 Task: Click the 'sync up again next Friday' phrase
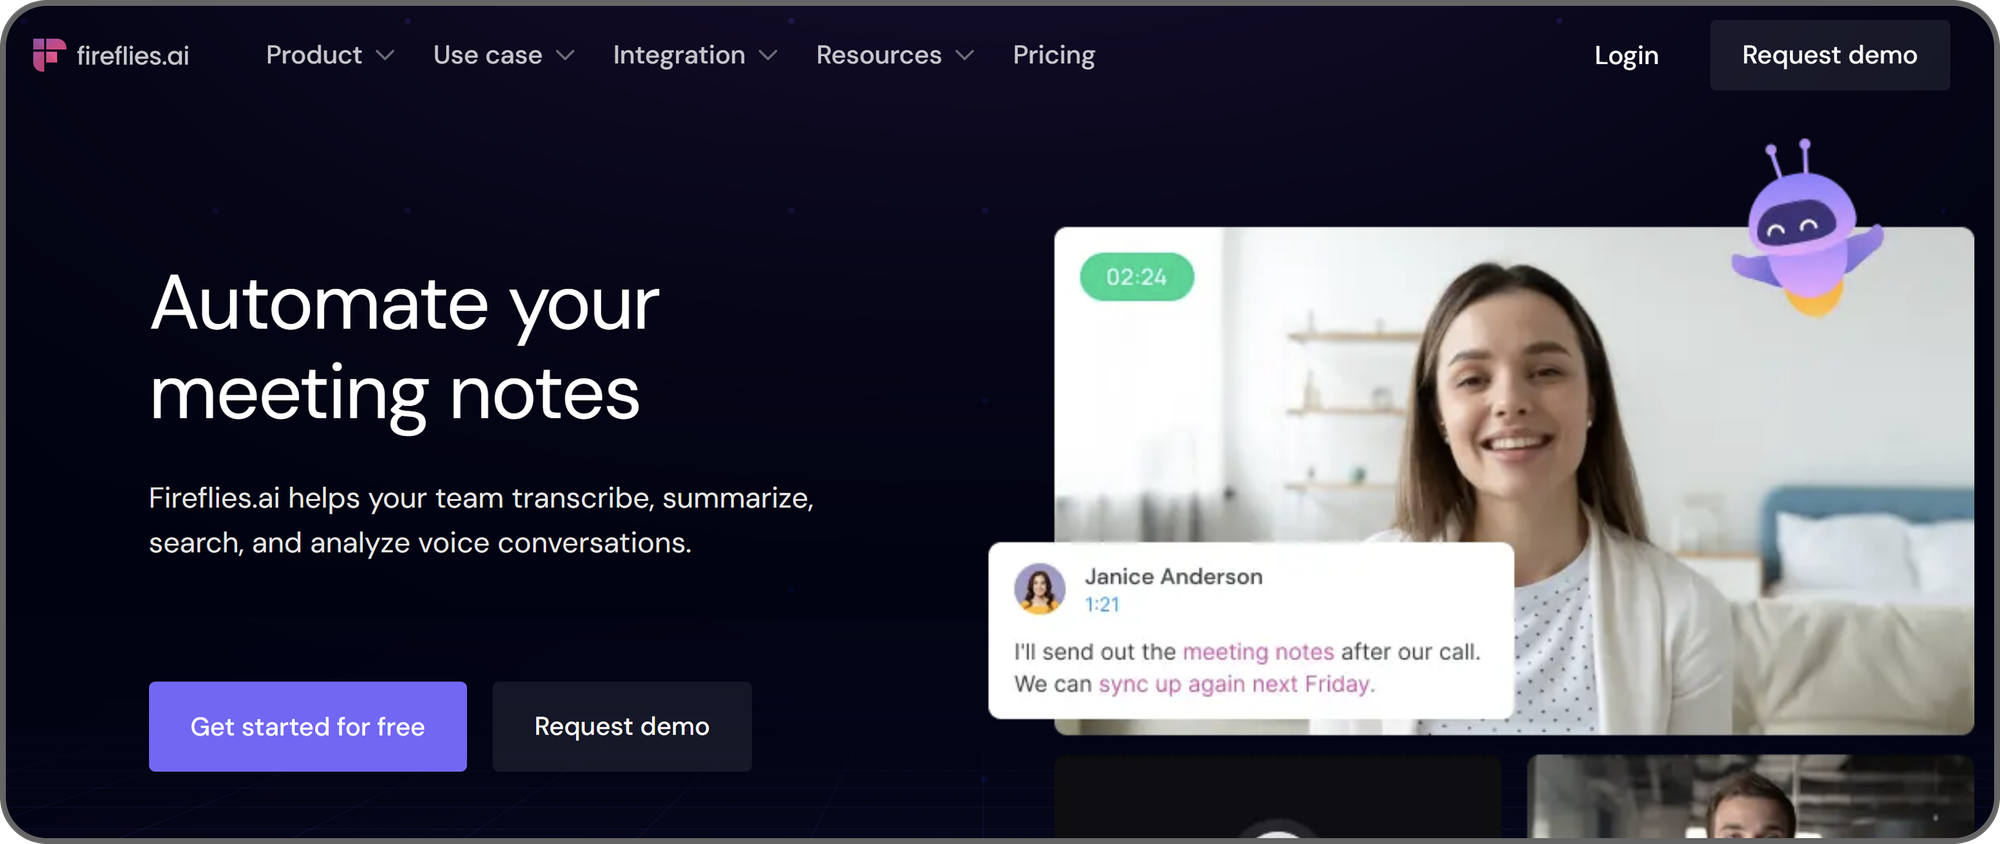click(x=1236, y=684)
